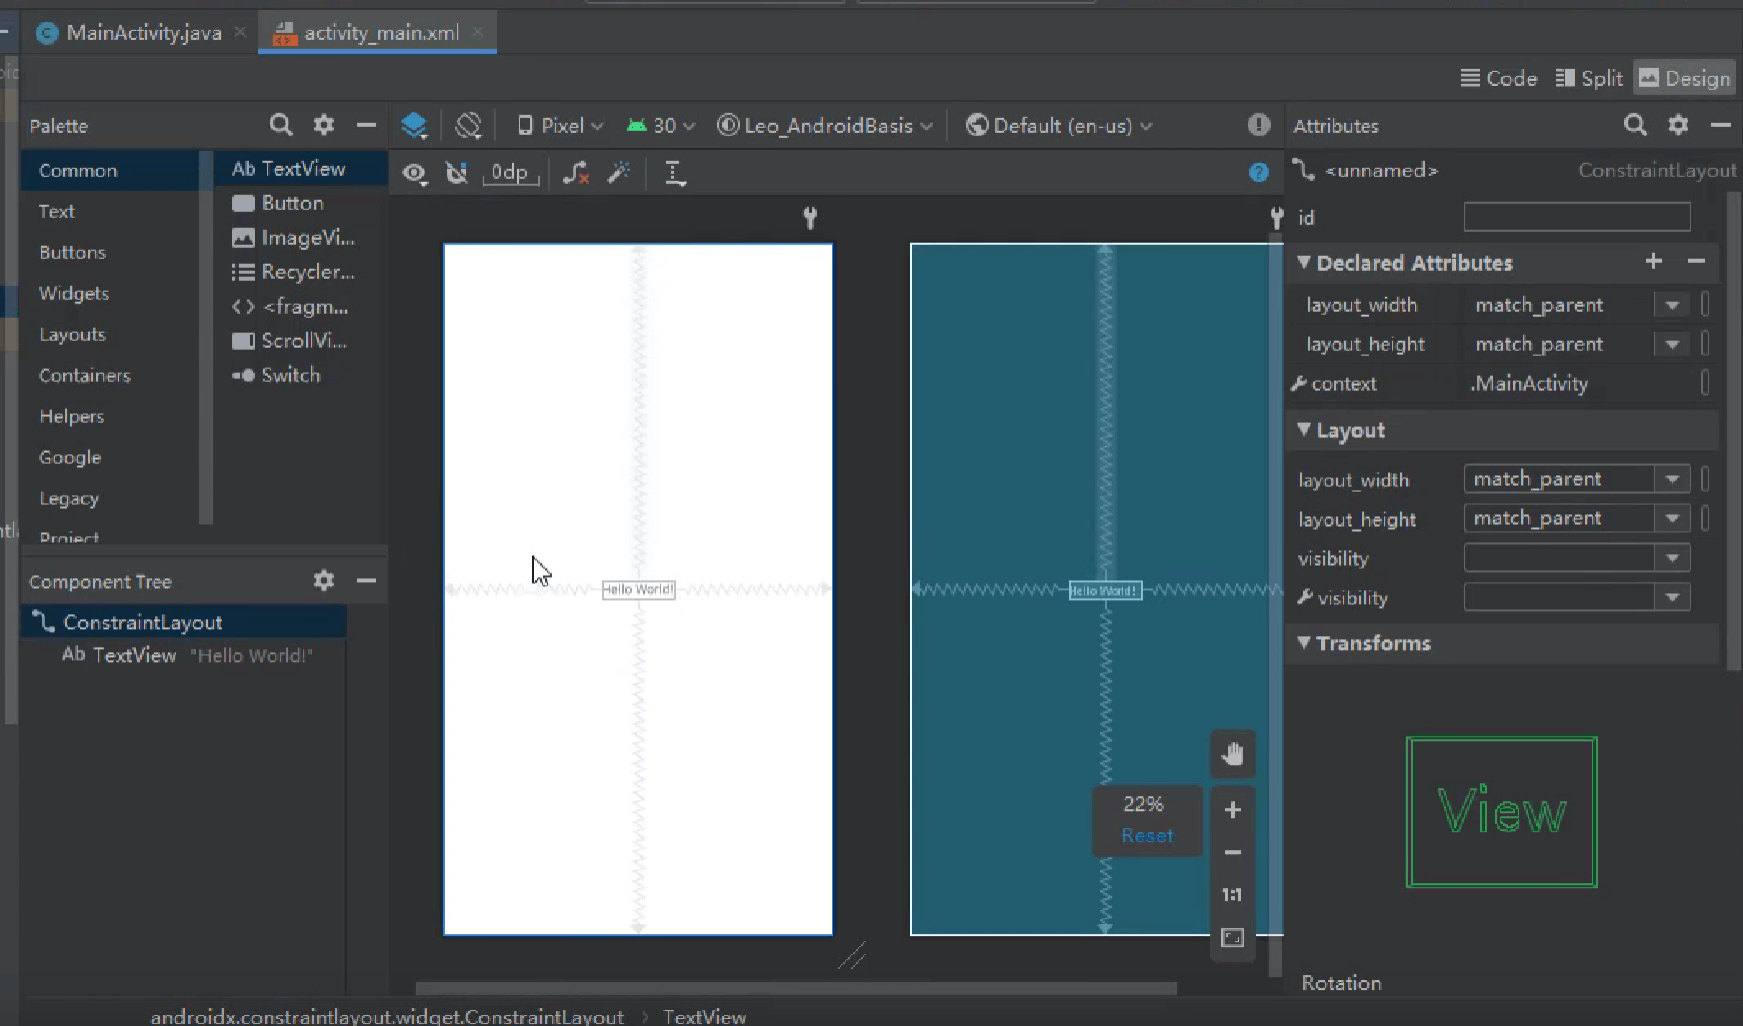Open design surface help icon
The width and height of the screenshot is (1743, 1026).
[x=1259, y=172]
